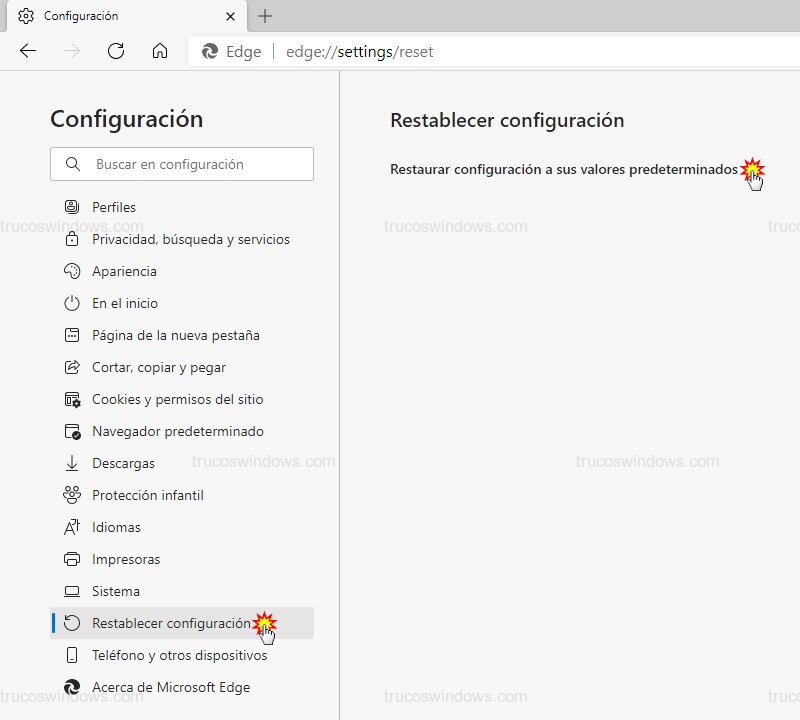The height and width of the screenshot is (720, 800).
Task: Go back using the back arrow
Action: click(28, 51)
